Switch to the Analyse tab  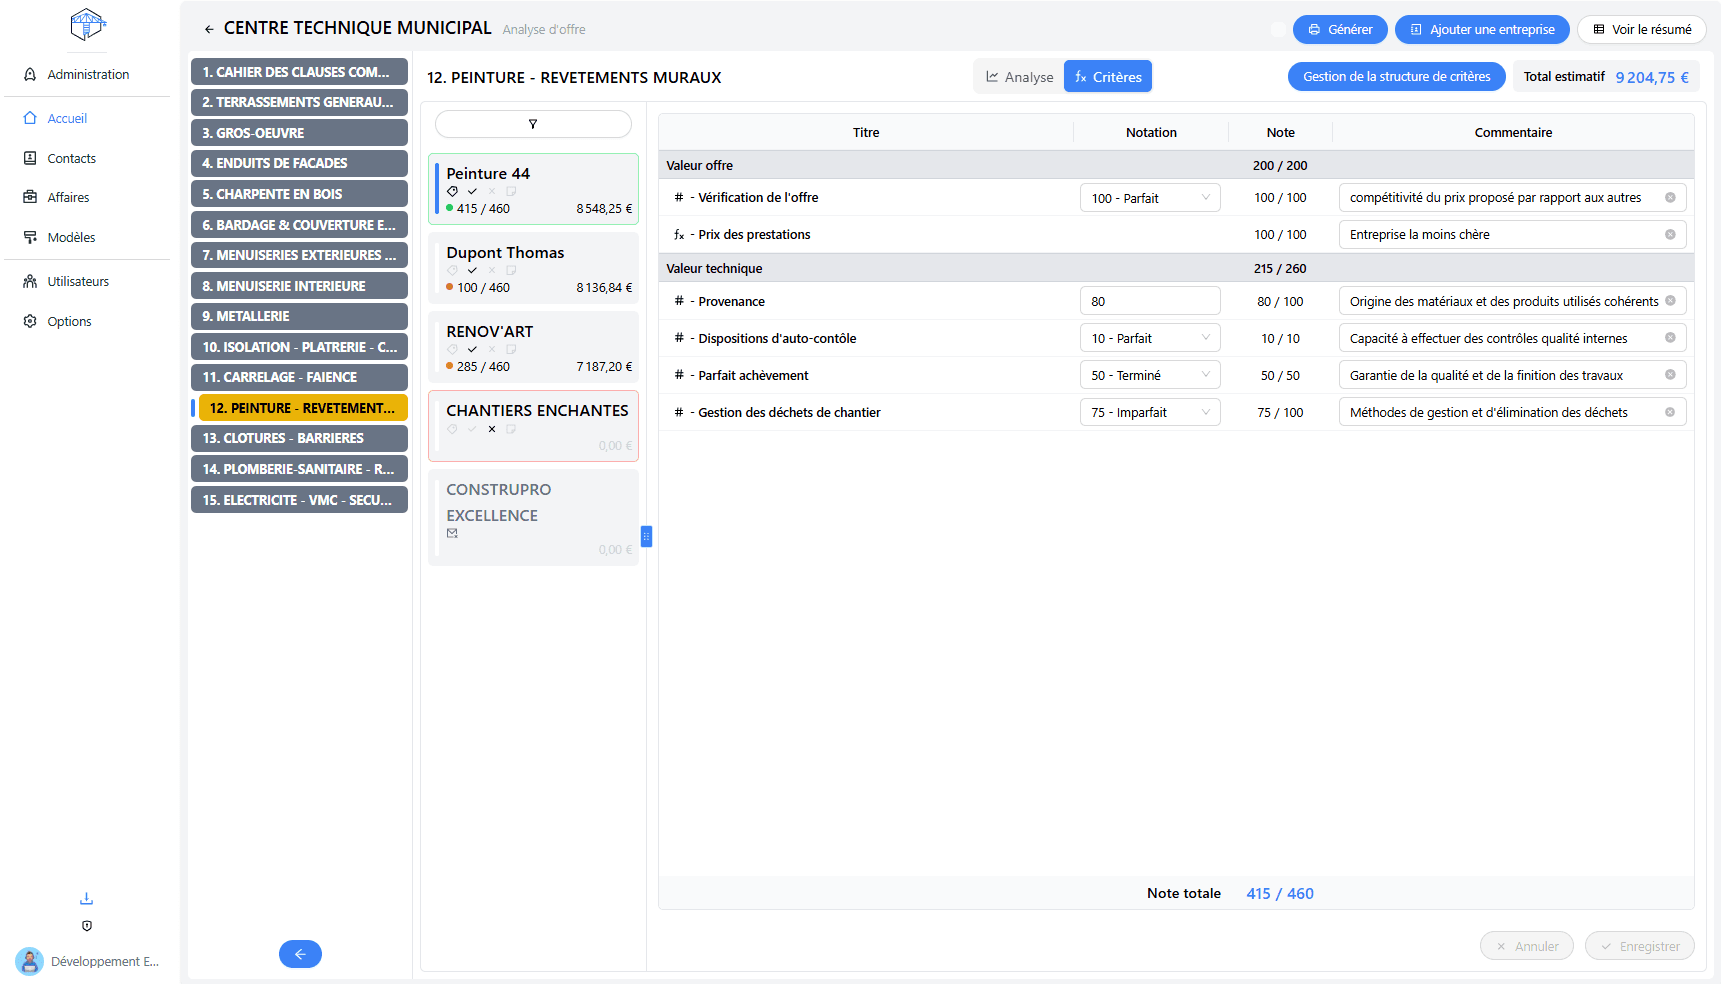[x=1019, y=77]
